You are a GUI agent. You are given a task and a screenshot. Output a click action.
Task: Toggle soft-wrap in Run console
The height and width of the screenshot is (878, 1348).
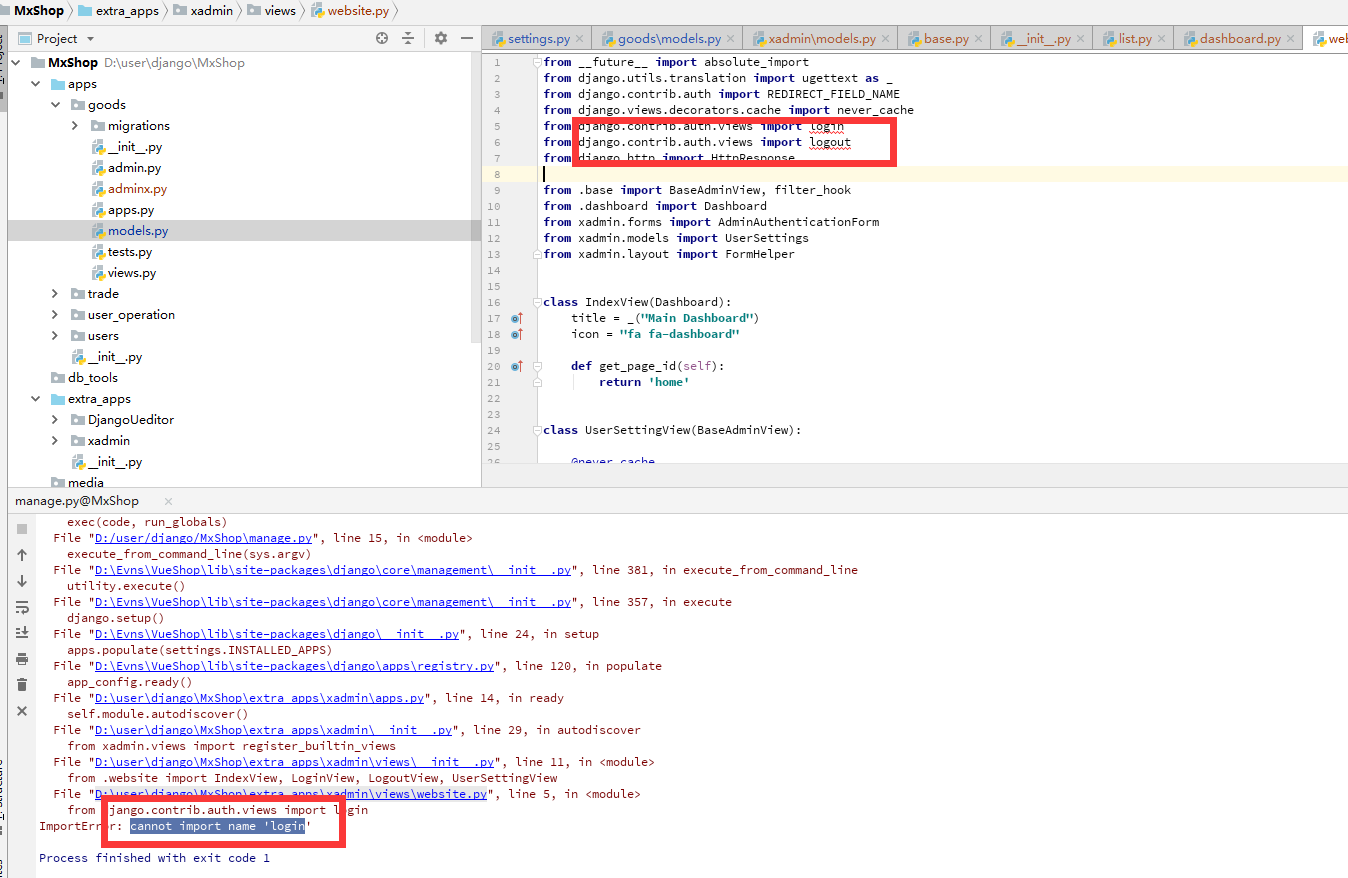click(22, 607)
